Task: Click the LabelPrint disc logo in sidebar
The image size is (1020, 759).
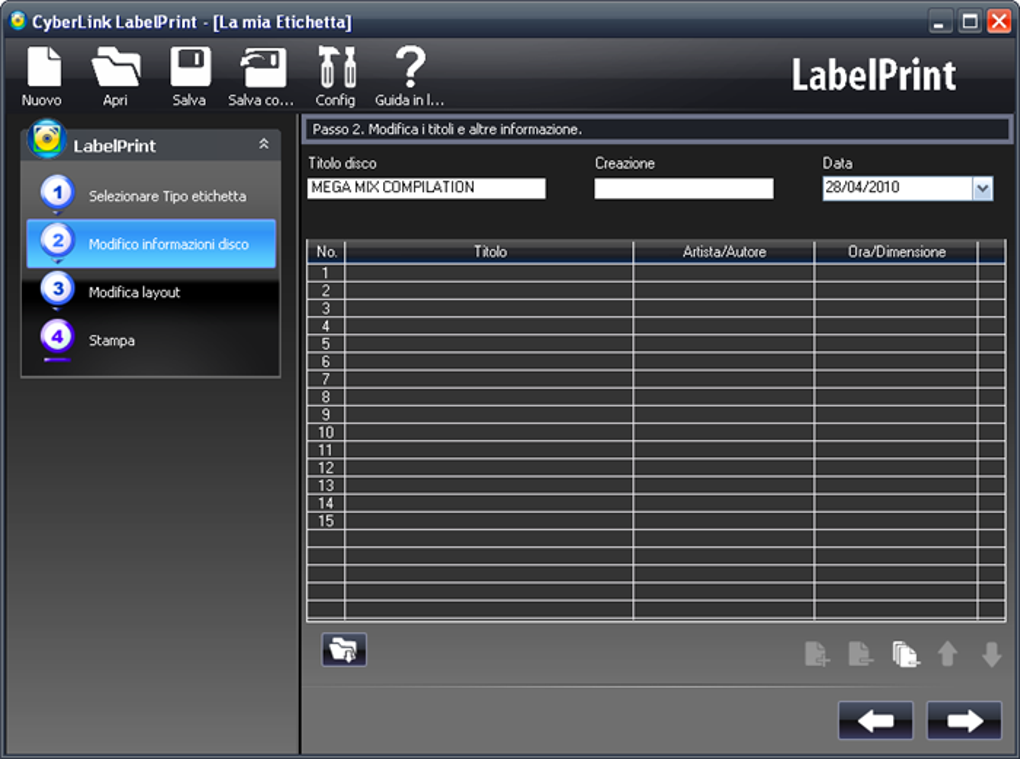Action: coord(46,139)
